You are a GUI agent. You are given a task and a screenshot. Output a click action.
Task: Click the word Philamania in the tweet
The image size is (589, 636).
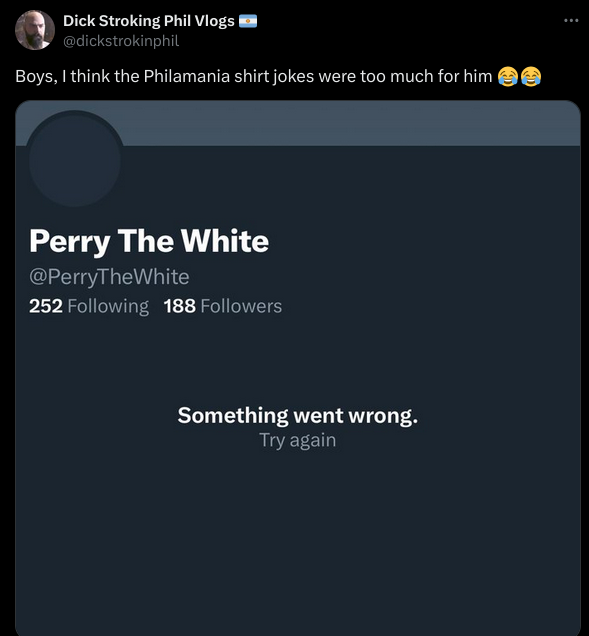[187, 76]
